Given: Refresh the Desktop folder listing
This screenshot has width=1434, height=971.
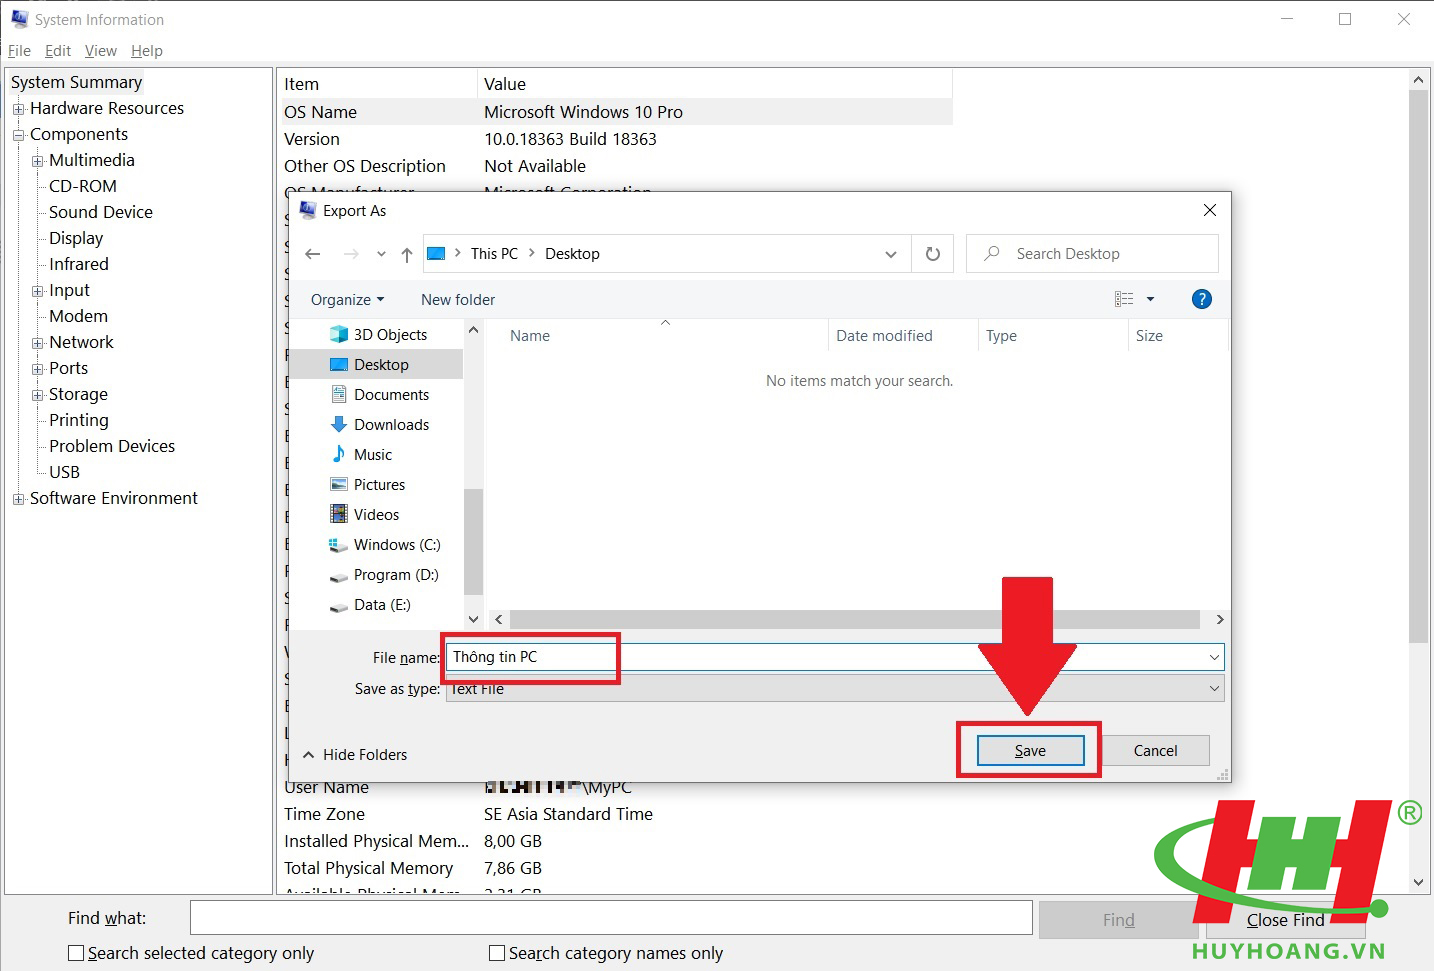Looking at the screenshot, I should [x=932, y=254].
